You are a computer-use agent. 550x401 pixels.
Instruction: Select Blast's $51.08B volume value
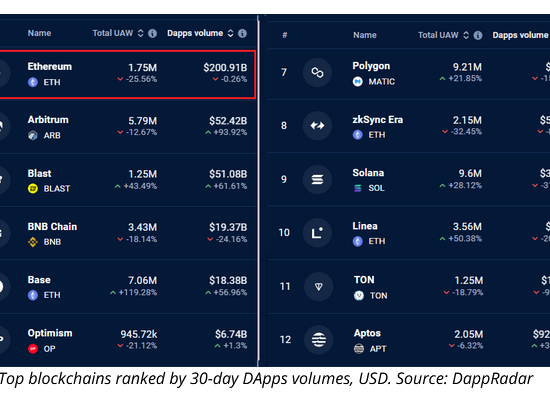point(228,174)
